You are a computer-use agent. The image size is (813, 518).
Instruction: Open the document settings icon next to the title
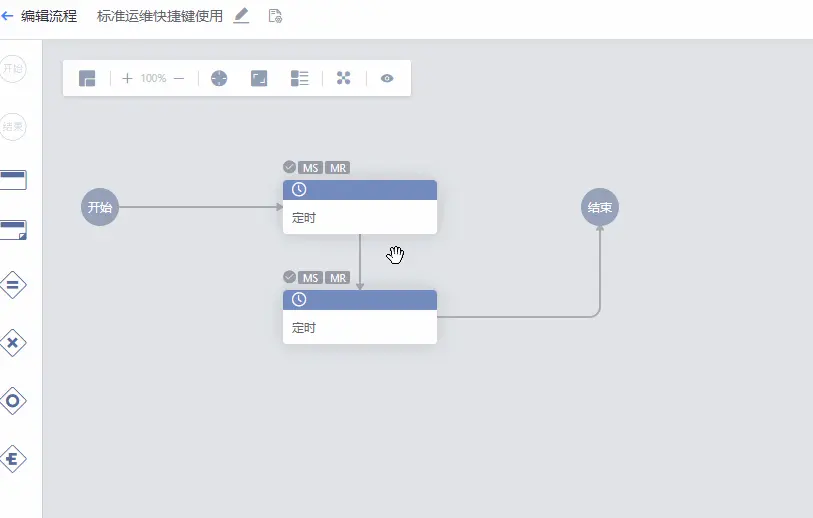pyautogui.click(x=275, y=16)
